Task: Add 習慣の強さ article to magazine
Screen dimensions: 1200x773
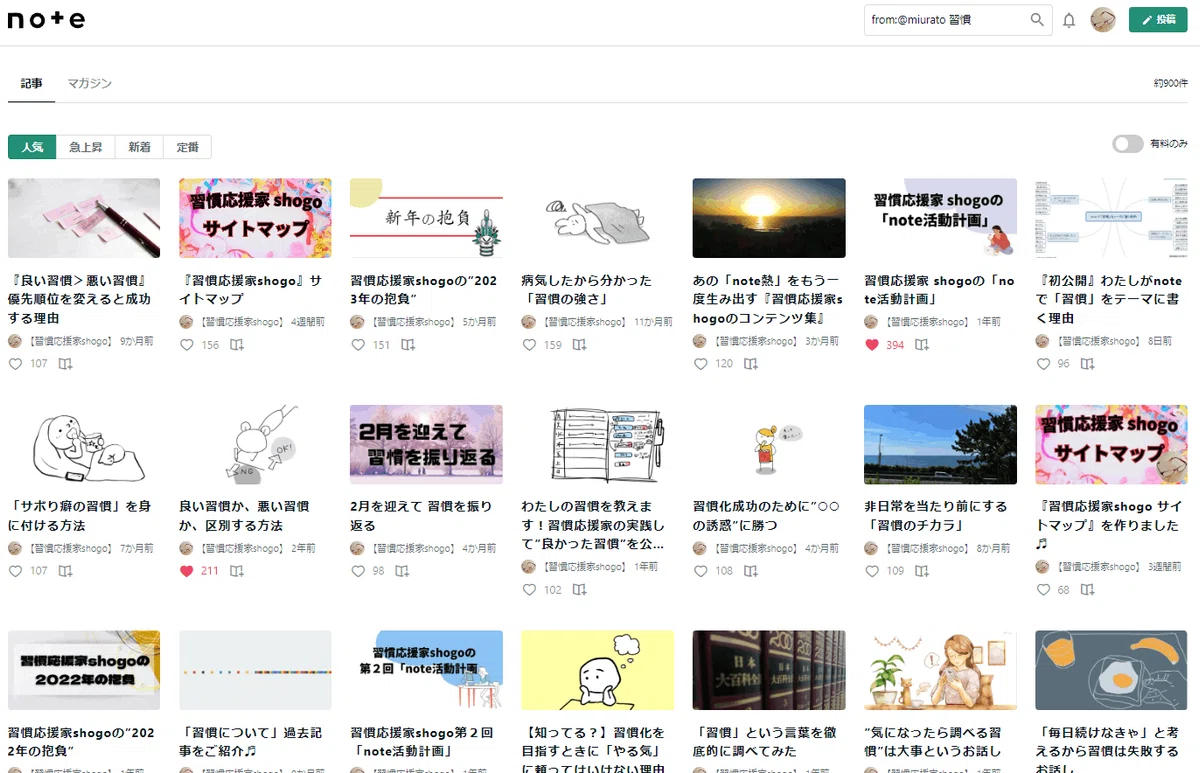Action: click(580, 345)
